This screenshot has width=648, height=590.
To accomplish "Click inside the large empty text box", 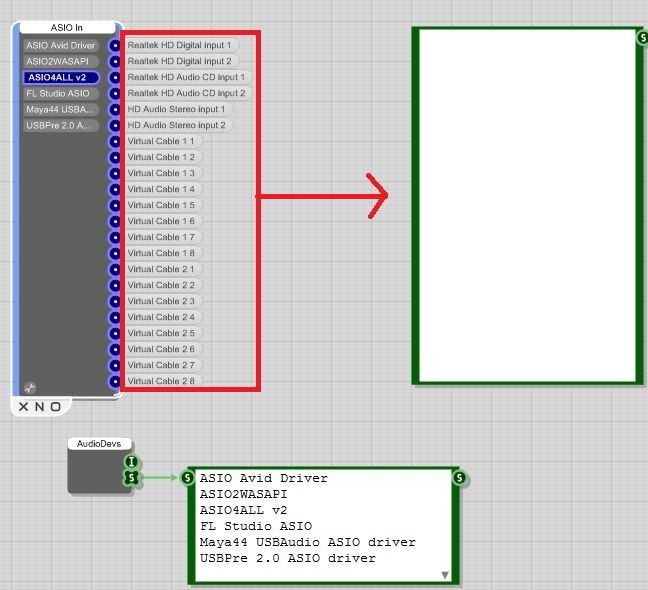I will click(526, 205).
